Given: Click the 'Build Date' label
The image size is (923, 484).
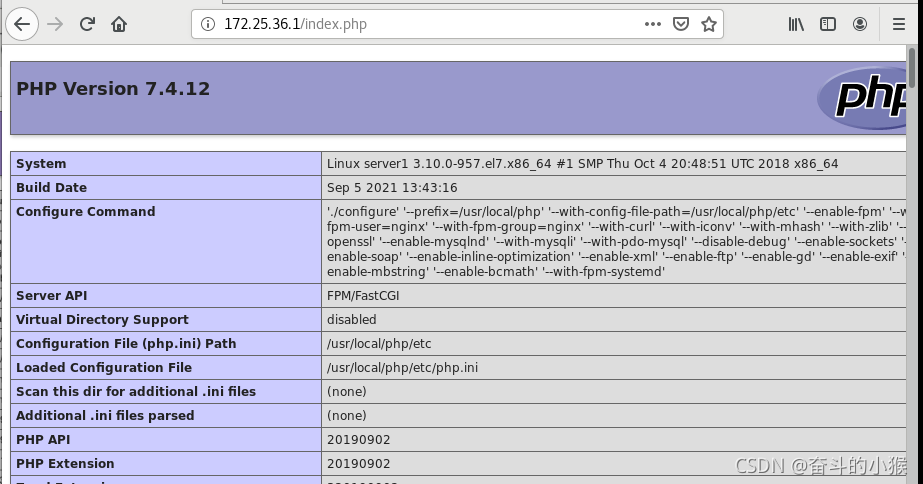Looking at the screenshot, I should point(51,188).
